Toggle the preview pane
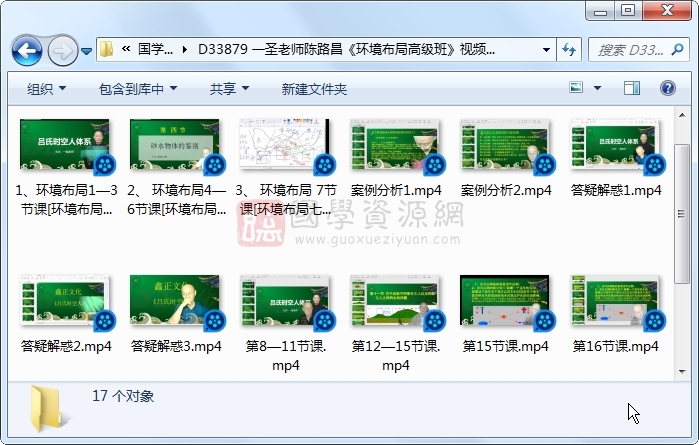 (x=632, y=88)
